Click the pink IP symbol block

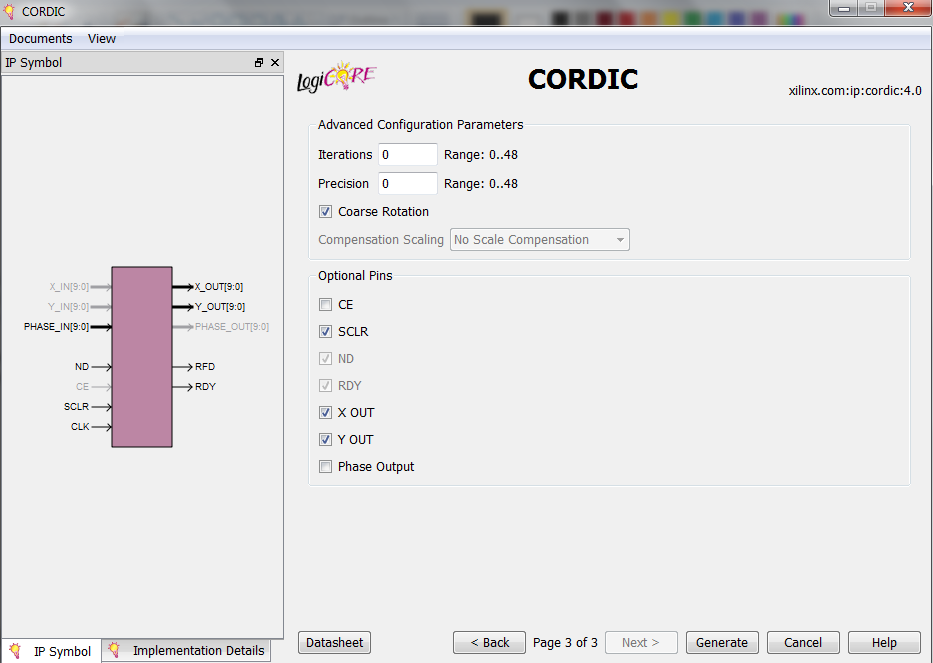(142, 356)
